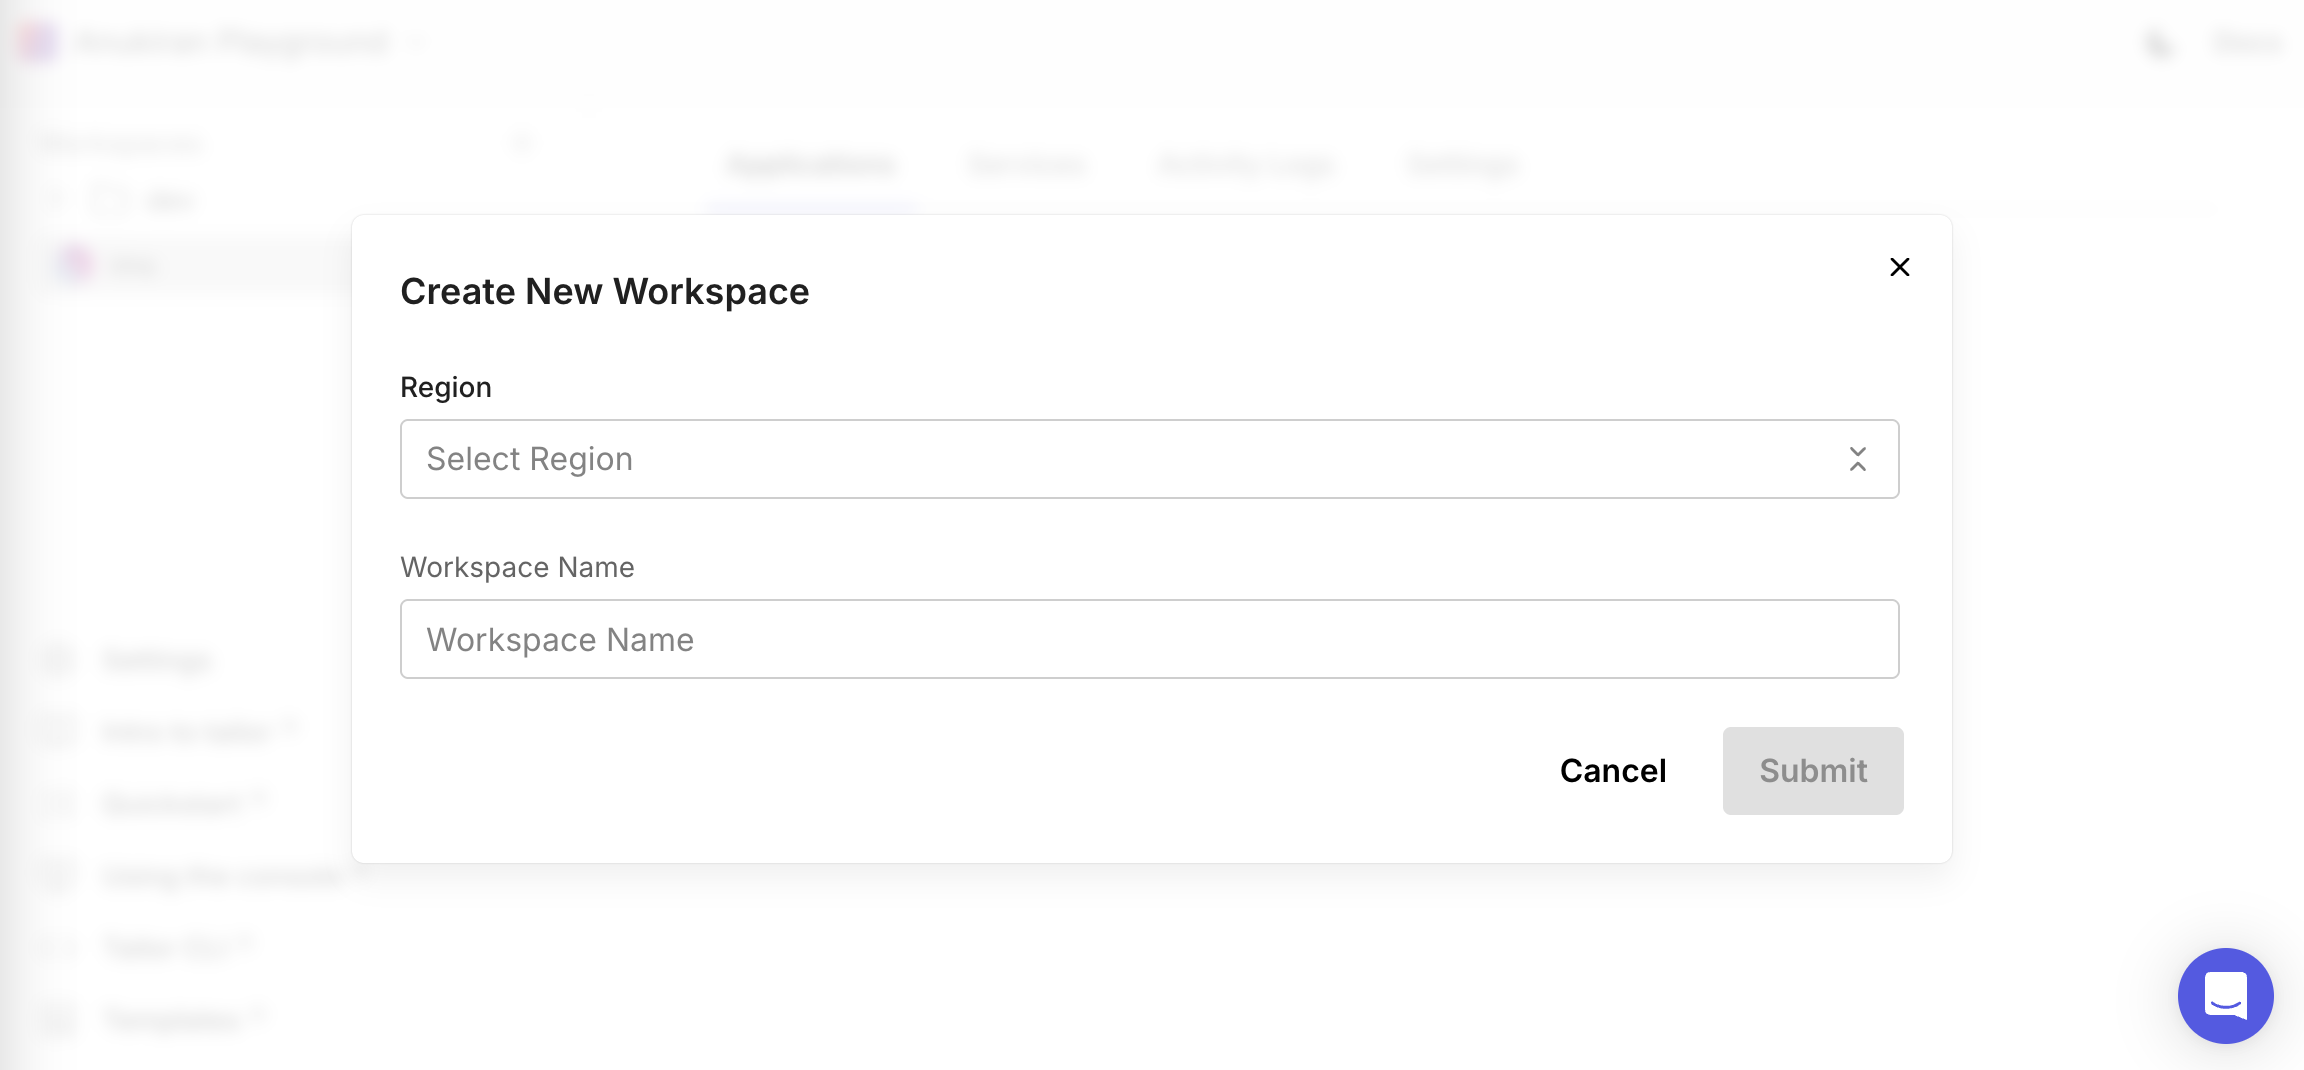Image resolution: width=2304 pixels, height=1070 pixels.
Task: Open the Activity Logs tab
Action: click(x=1245, y=164)
